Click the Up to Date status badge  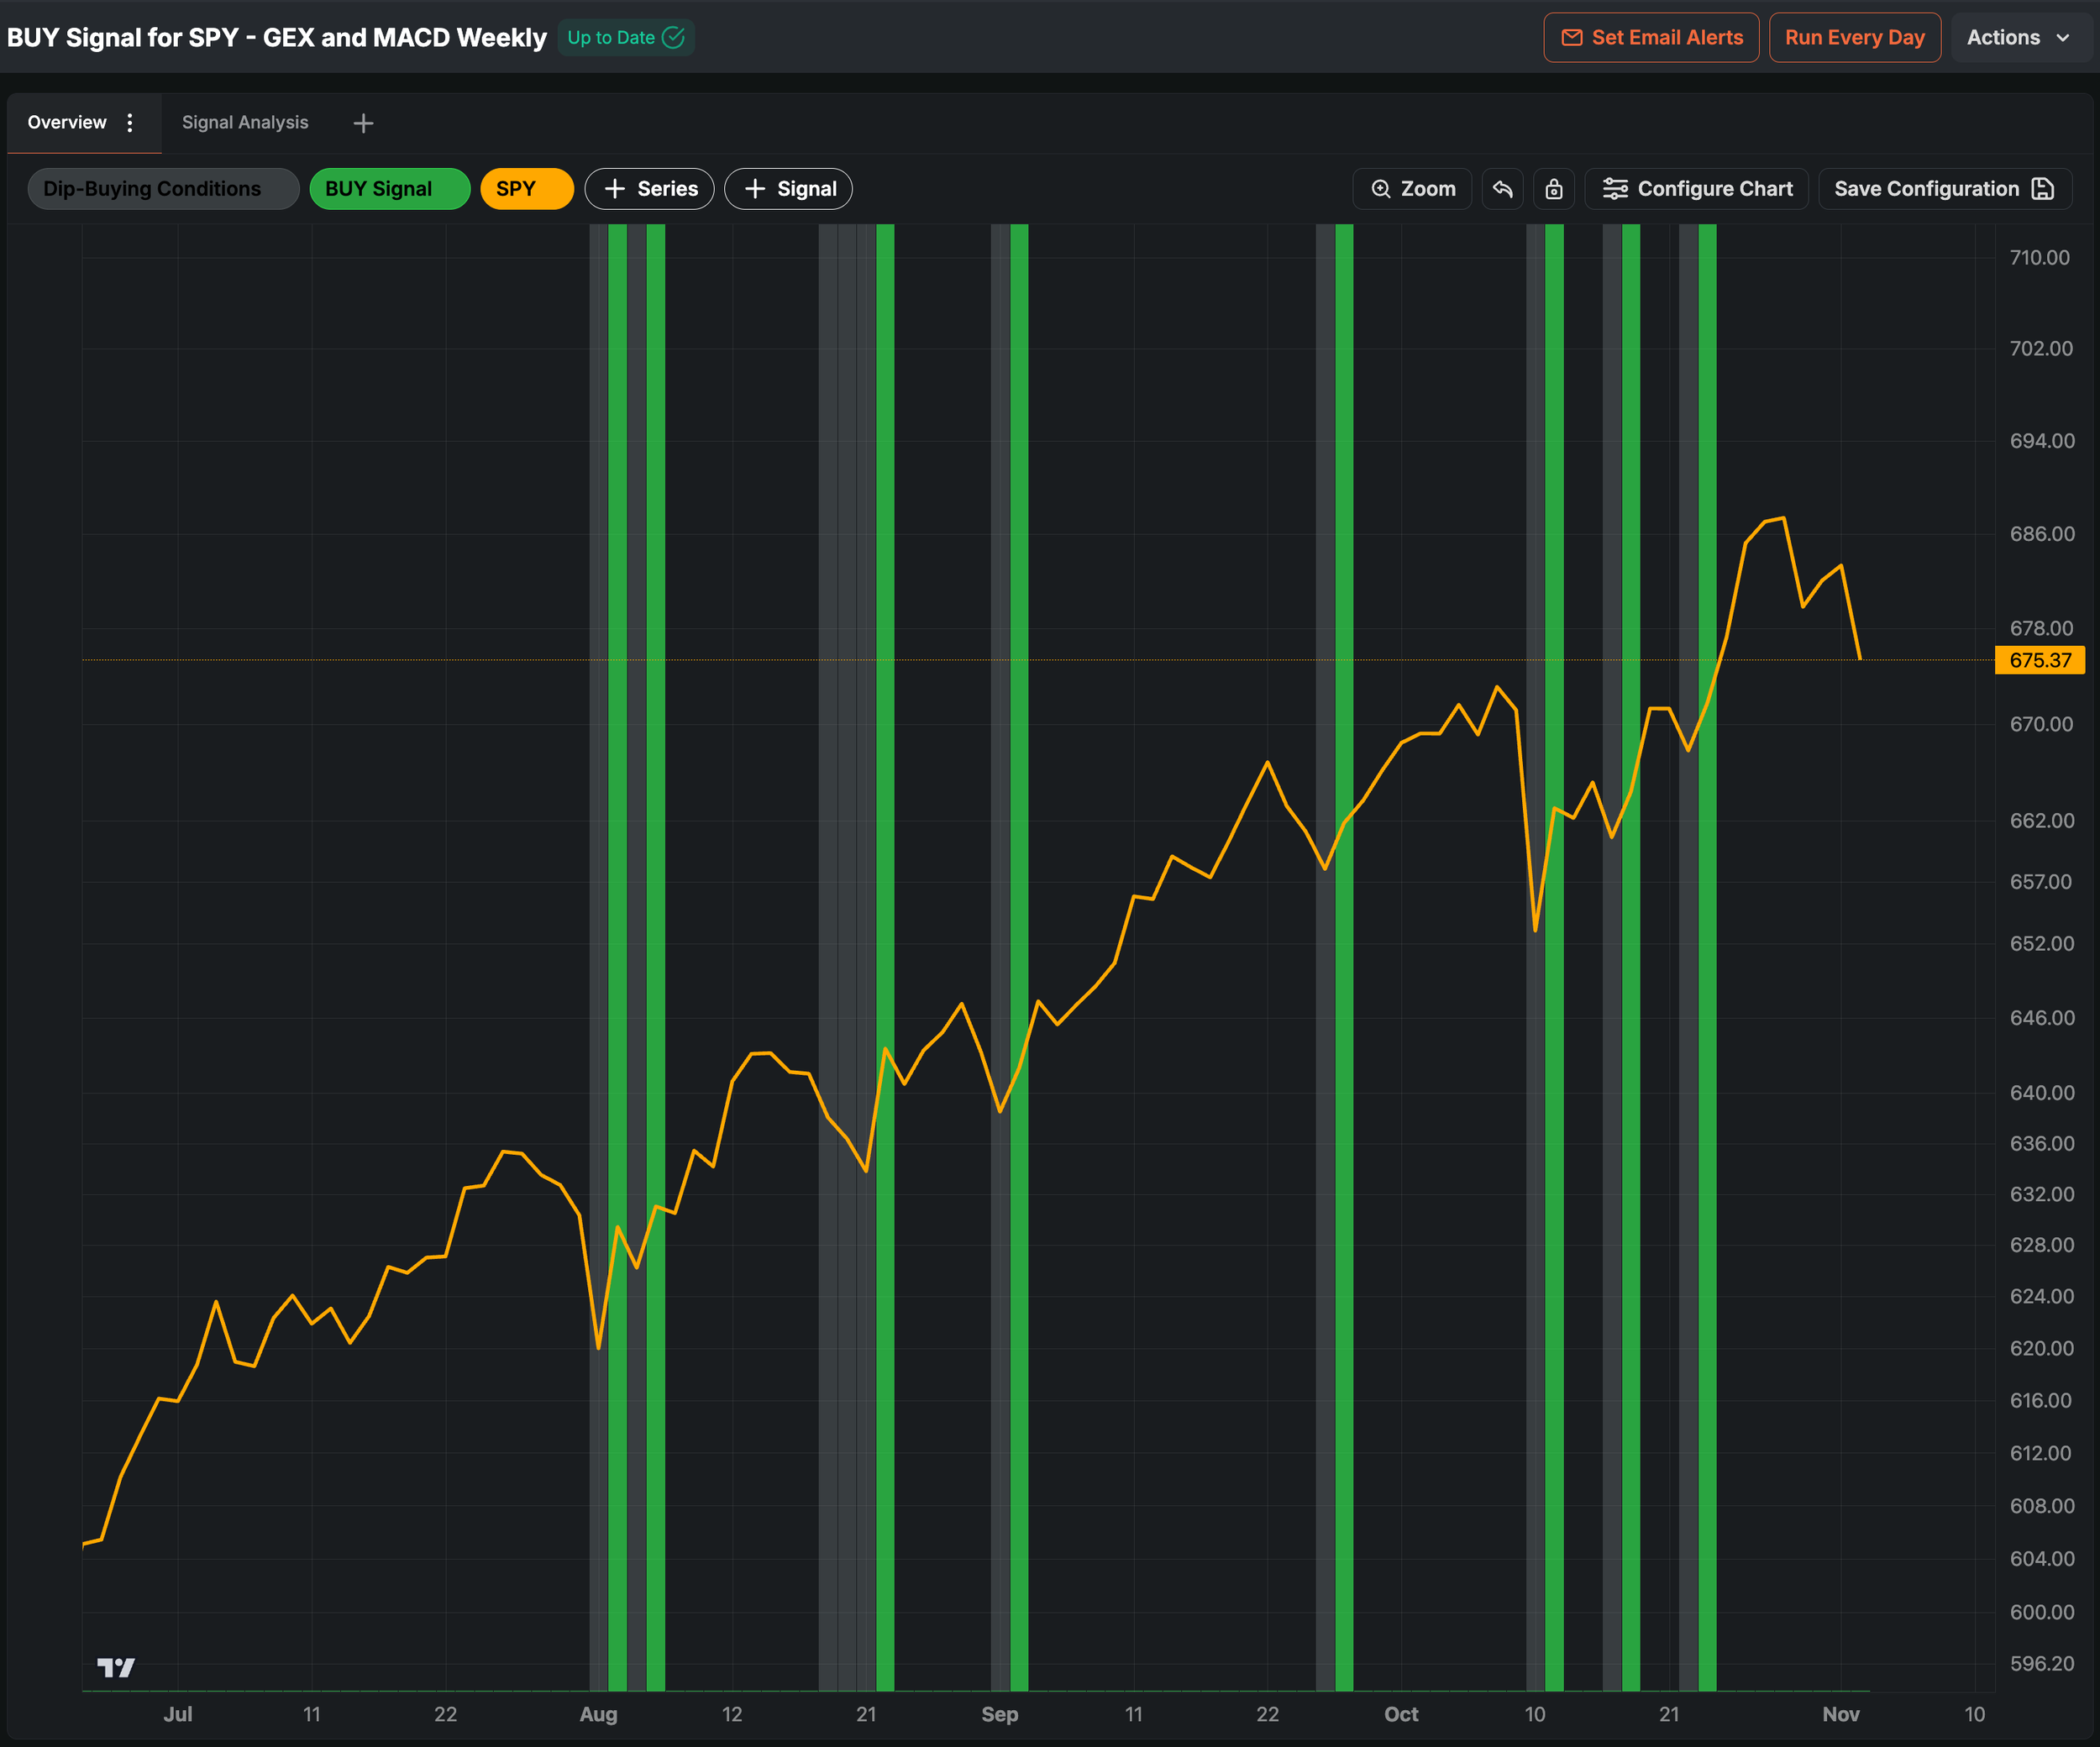point(625,38)
